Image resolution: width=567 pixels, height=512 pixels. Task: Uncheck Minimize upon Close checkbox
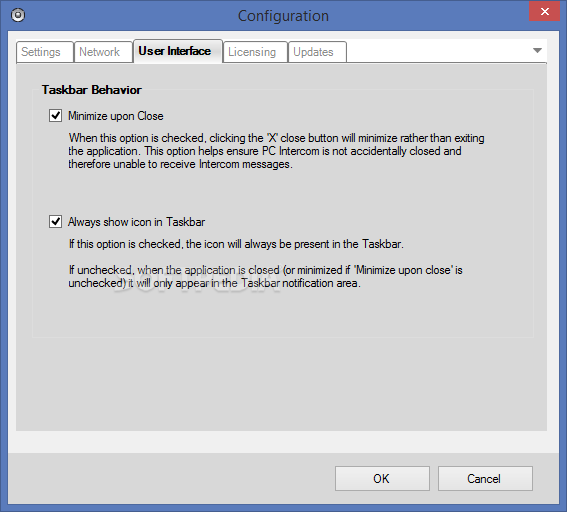[55, 116]
